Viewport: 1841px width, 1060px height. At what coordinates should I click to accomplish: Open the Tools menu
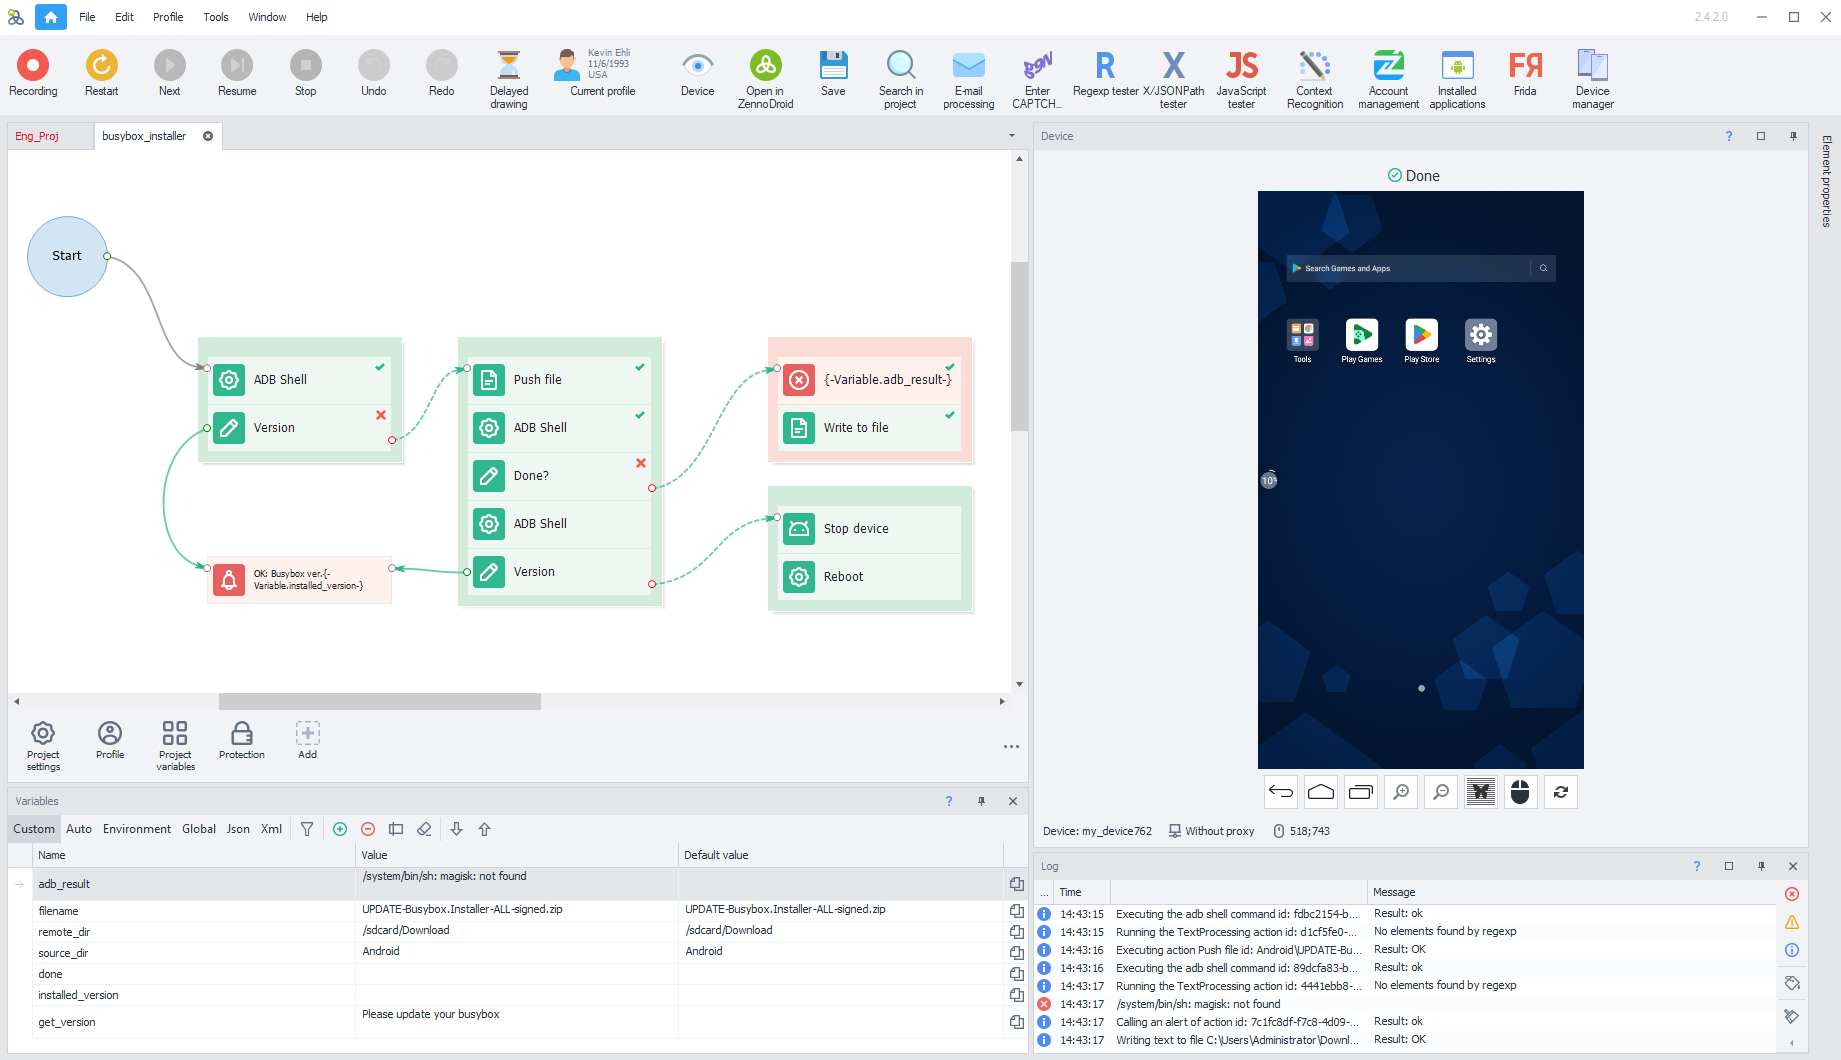point(216,17)
